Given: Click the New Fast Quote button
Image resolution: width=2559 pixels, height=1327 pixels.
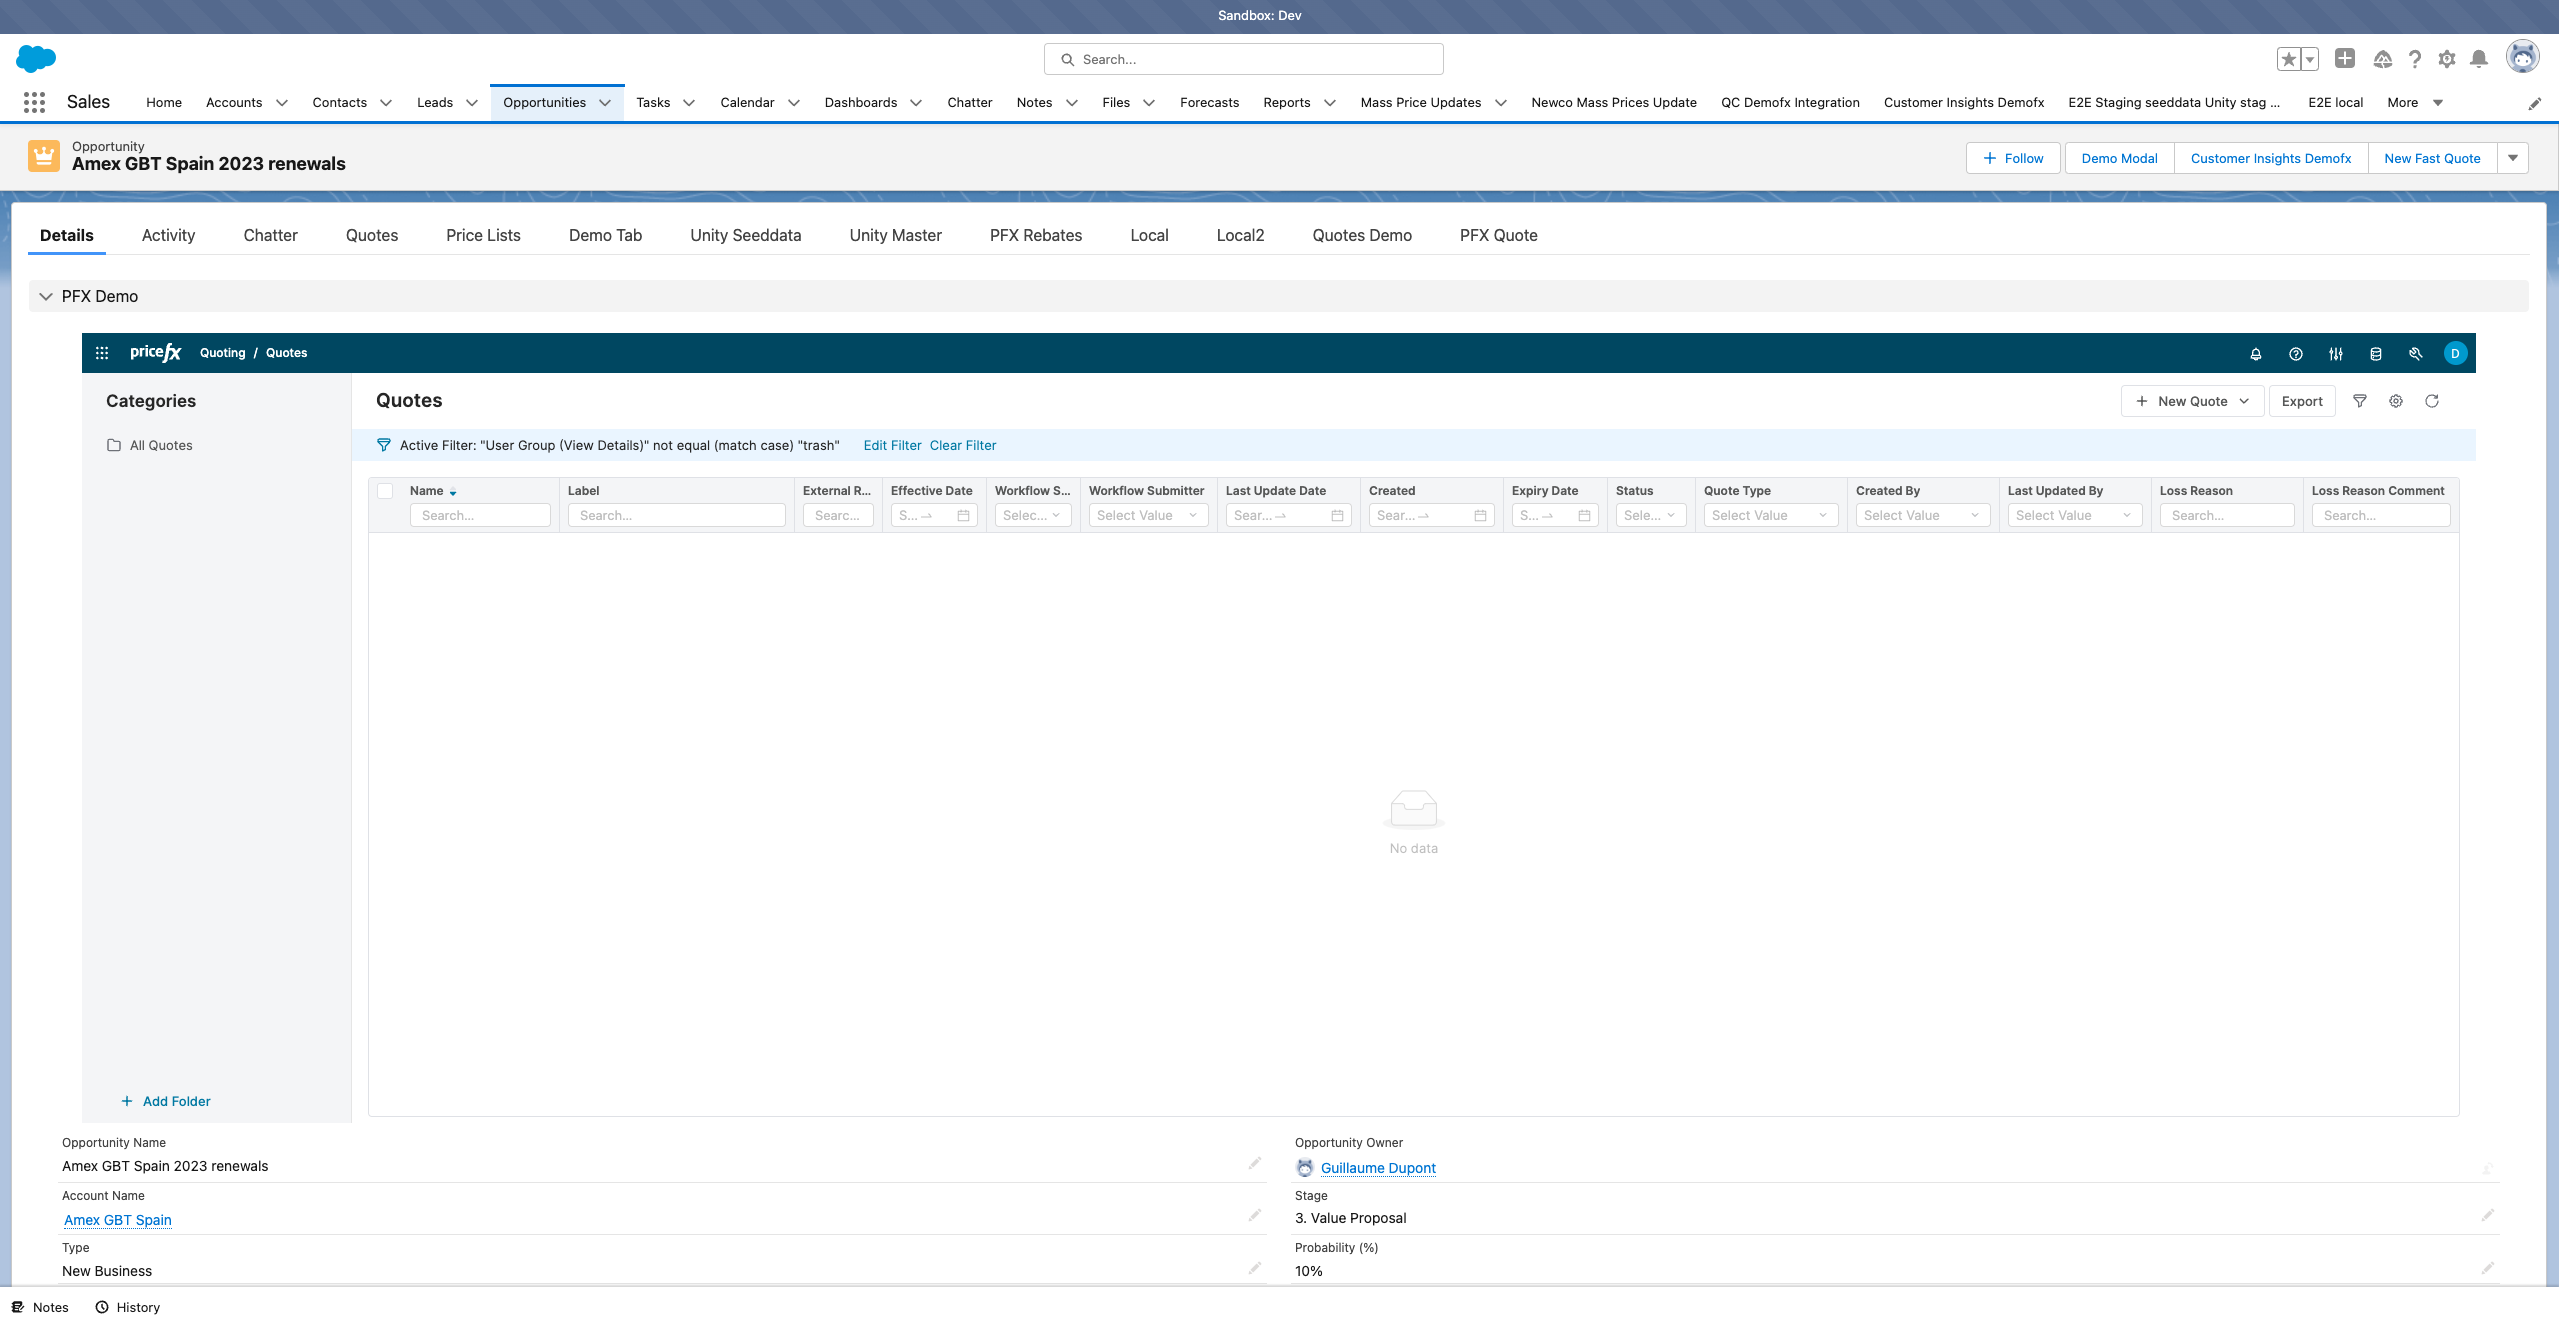Looking at the screenshot, I should [2432, 158].
